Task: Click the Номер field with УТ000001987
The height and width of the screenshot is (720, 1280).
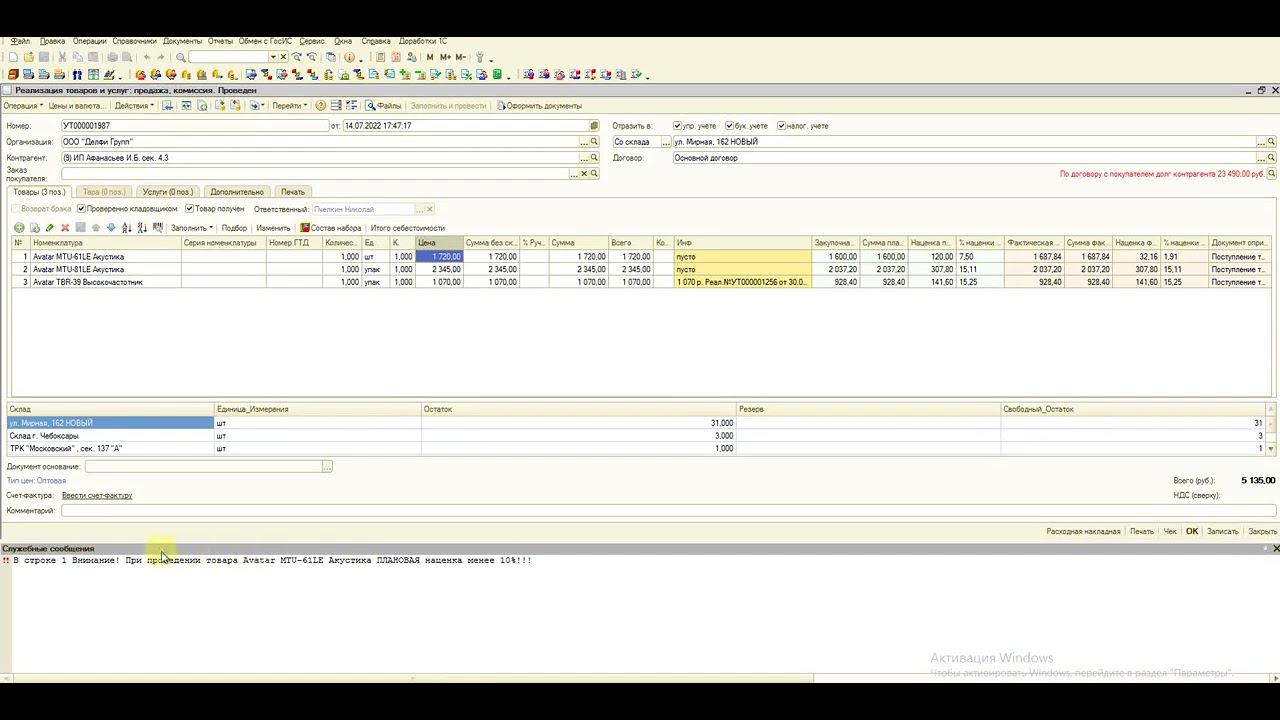Action: pos(195,126)
